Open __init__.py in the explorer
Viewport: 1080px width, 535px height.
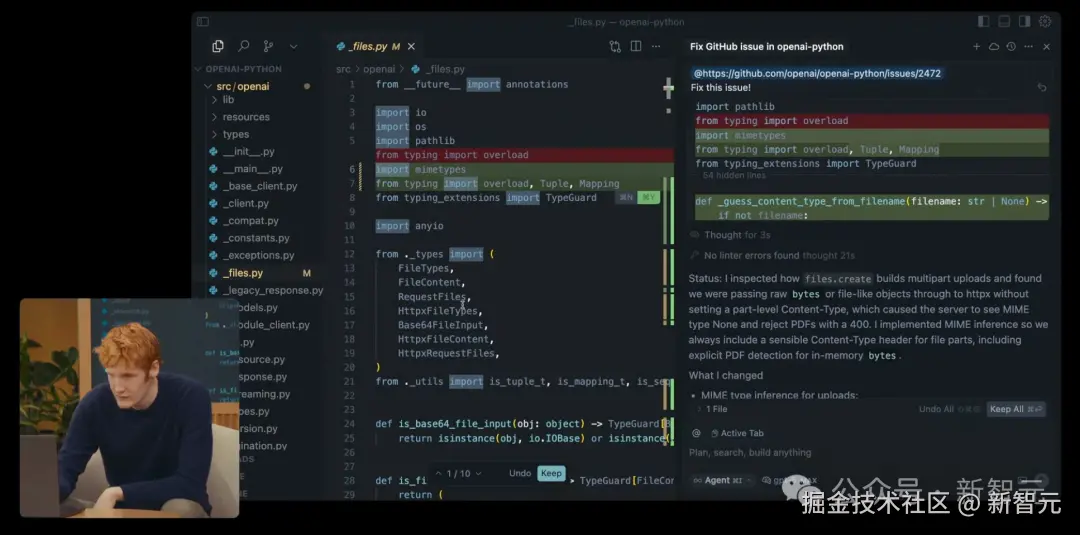pos(248,151)
